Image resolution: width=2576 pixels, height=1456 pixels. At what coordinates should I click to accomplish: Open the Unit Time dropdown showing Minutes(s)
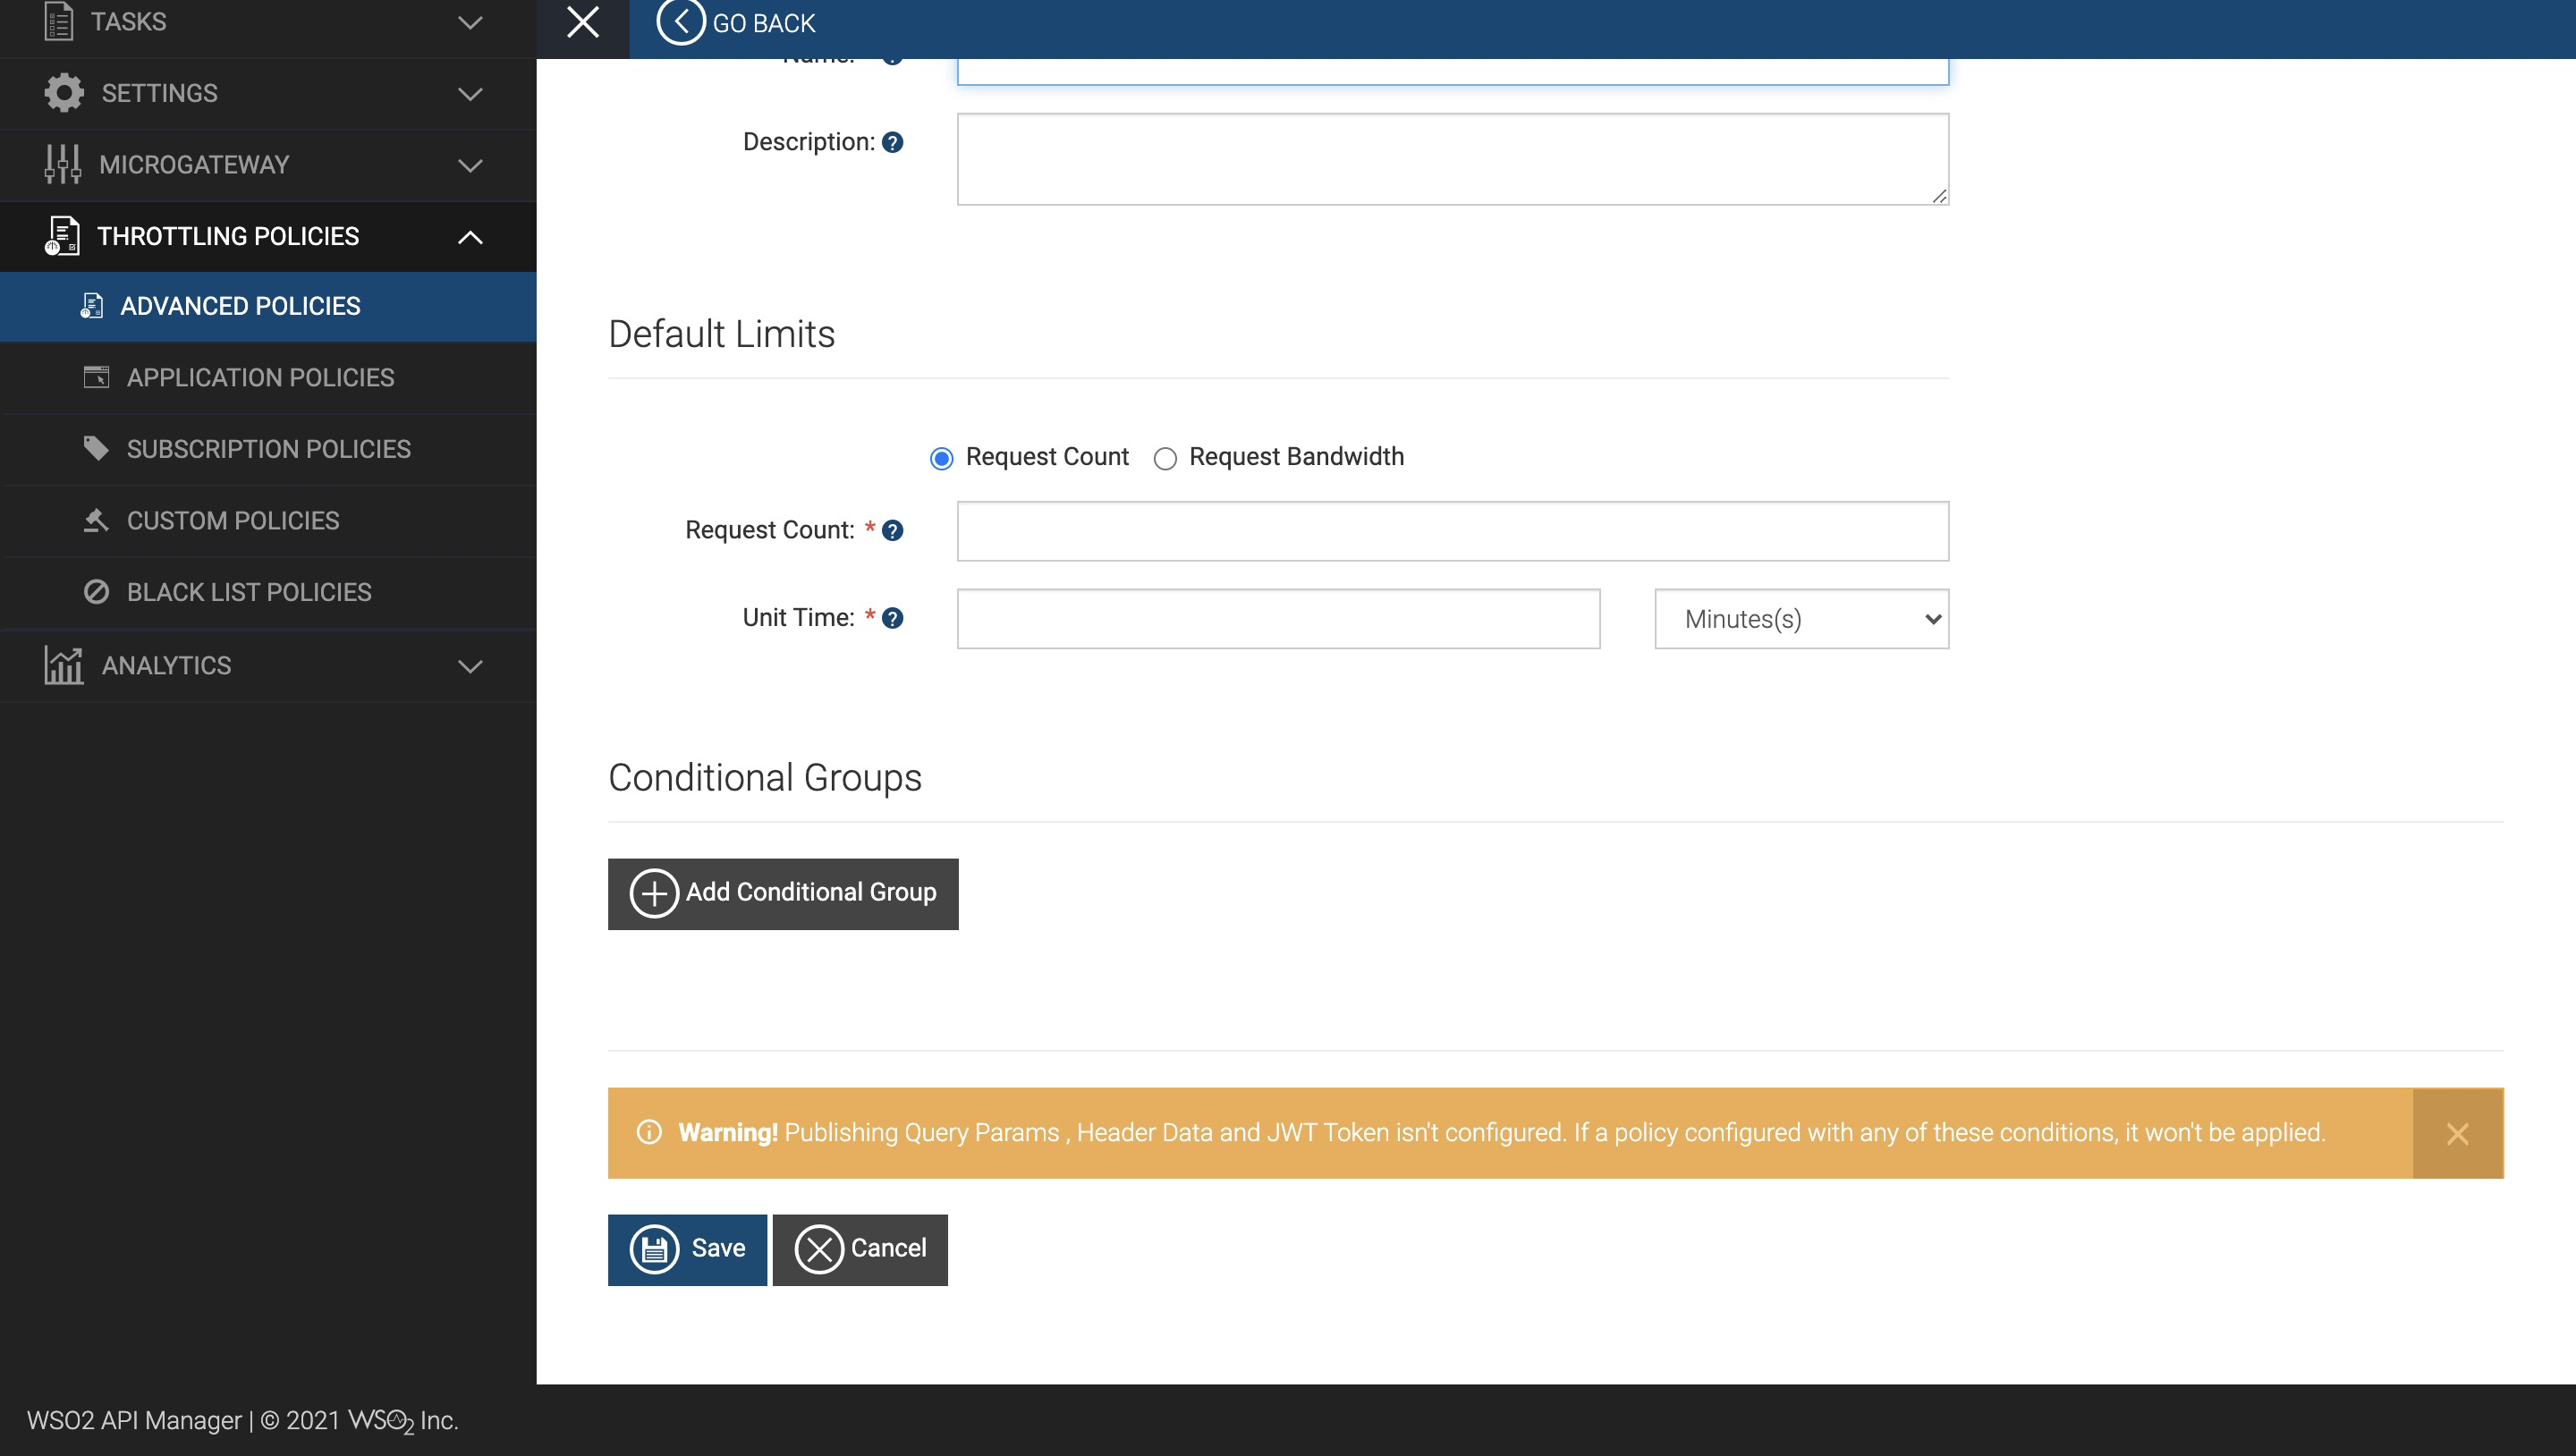pos(1799,619)
